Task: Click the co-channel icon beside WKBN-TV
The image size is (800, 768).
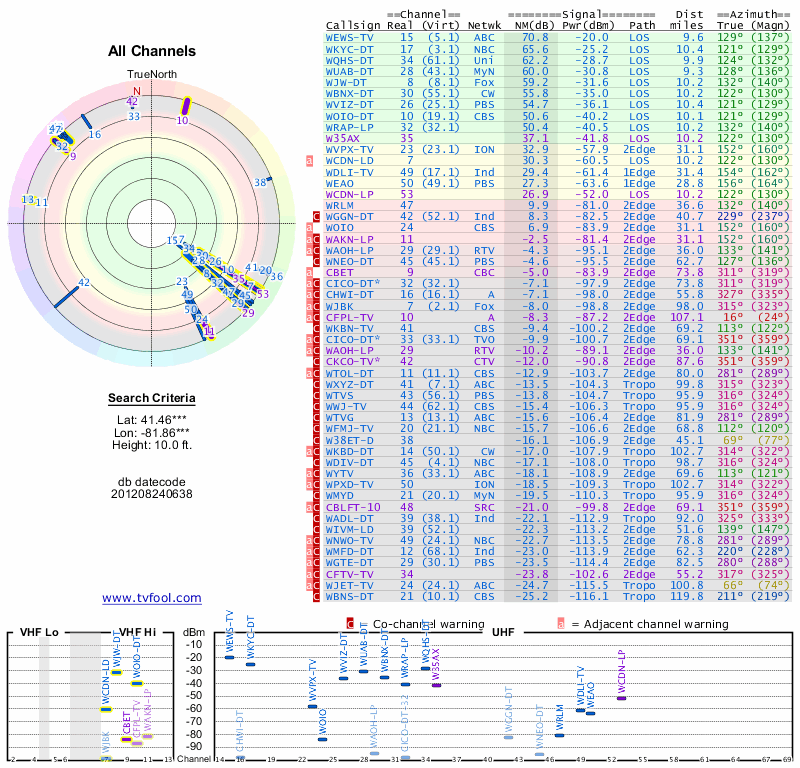Action: click(316, 328)
